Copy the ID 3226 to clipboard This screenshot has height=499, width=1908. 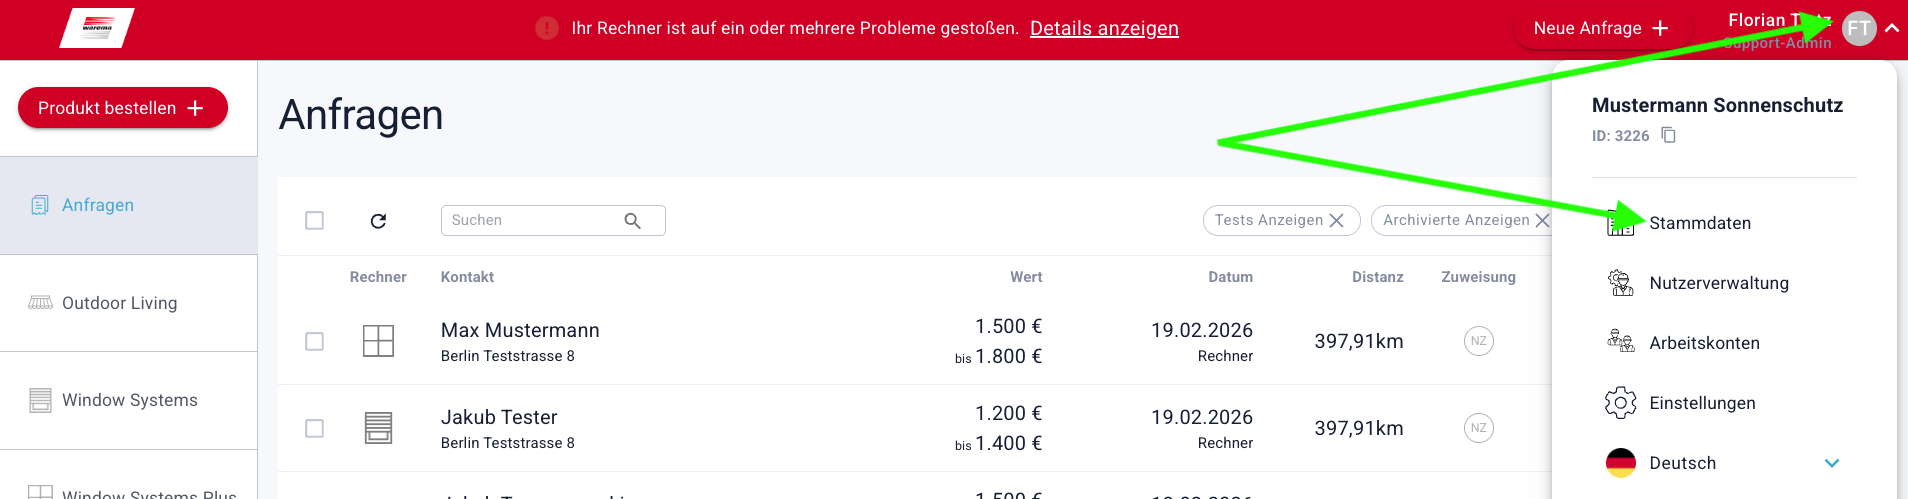coord(1668,135)
